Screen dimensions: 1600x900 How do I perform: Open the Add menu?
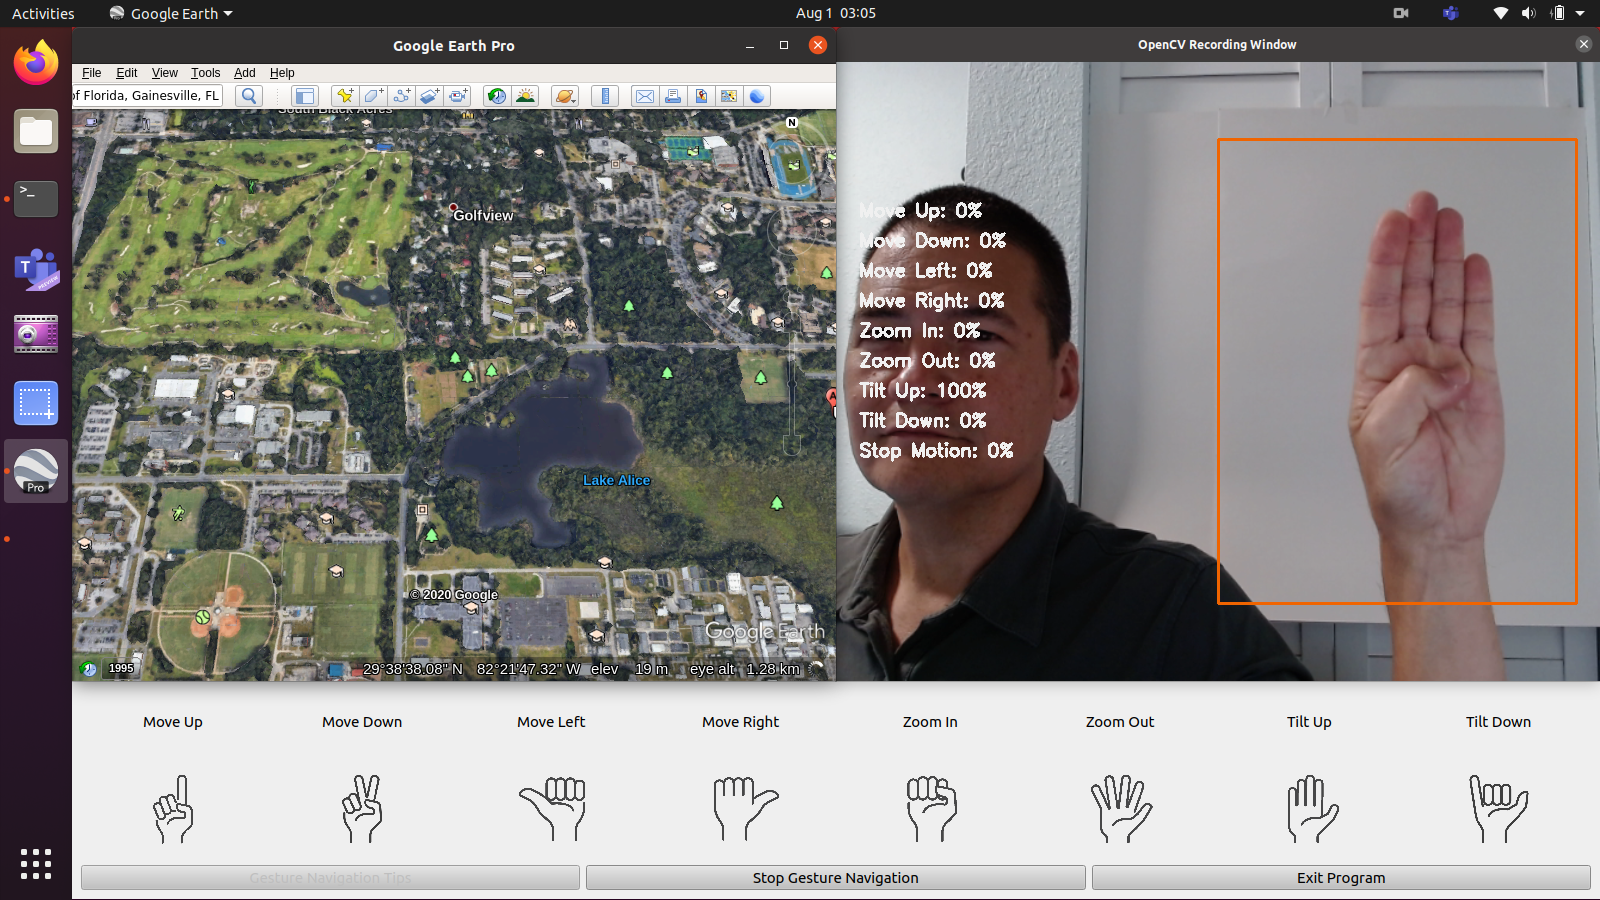(x=245, y=73)
